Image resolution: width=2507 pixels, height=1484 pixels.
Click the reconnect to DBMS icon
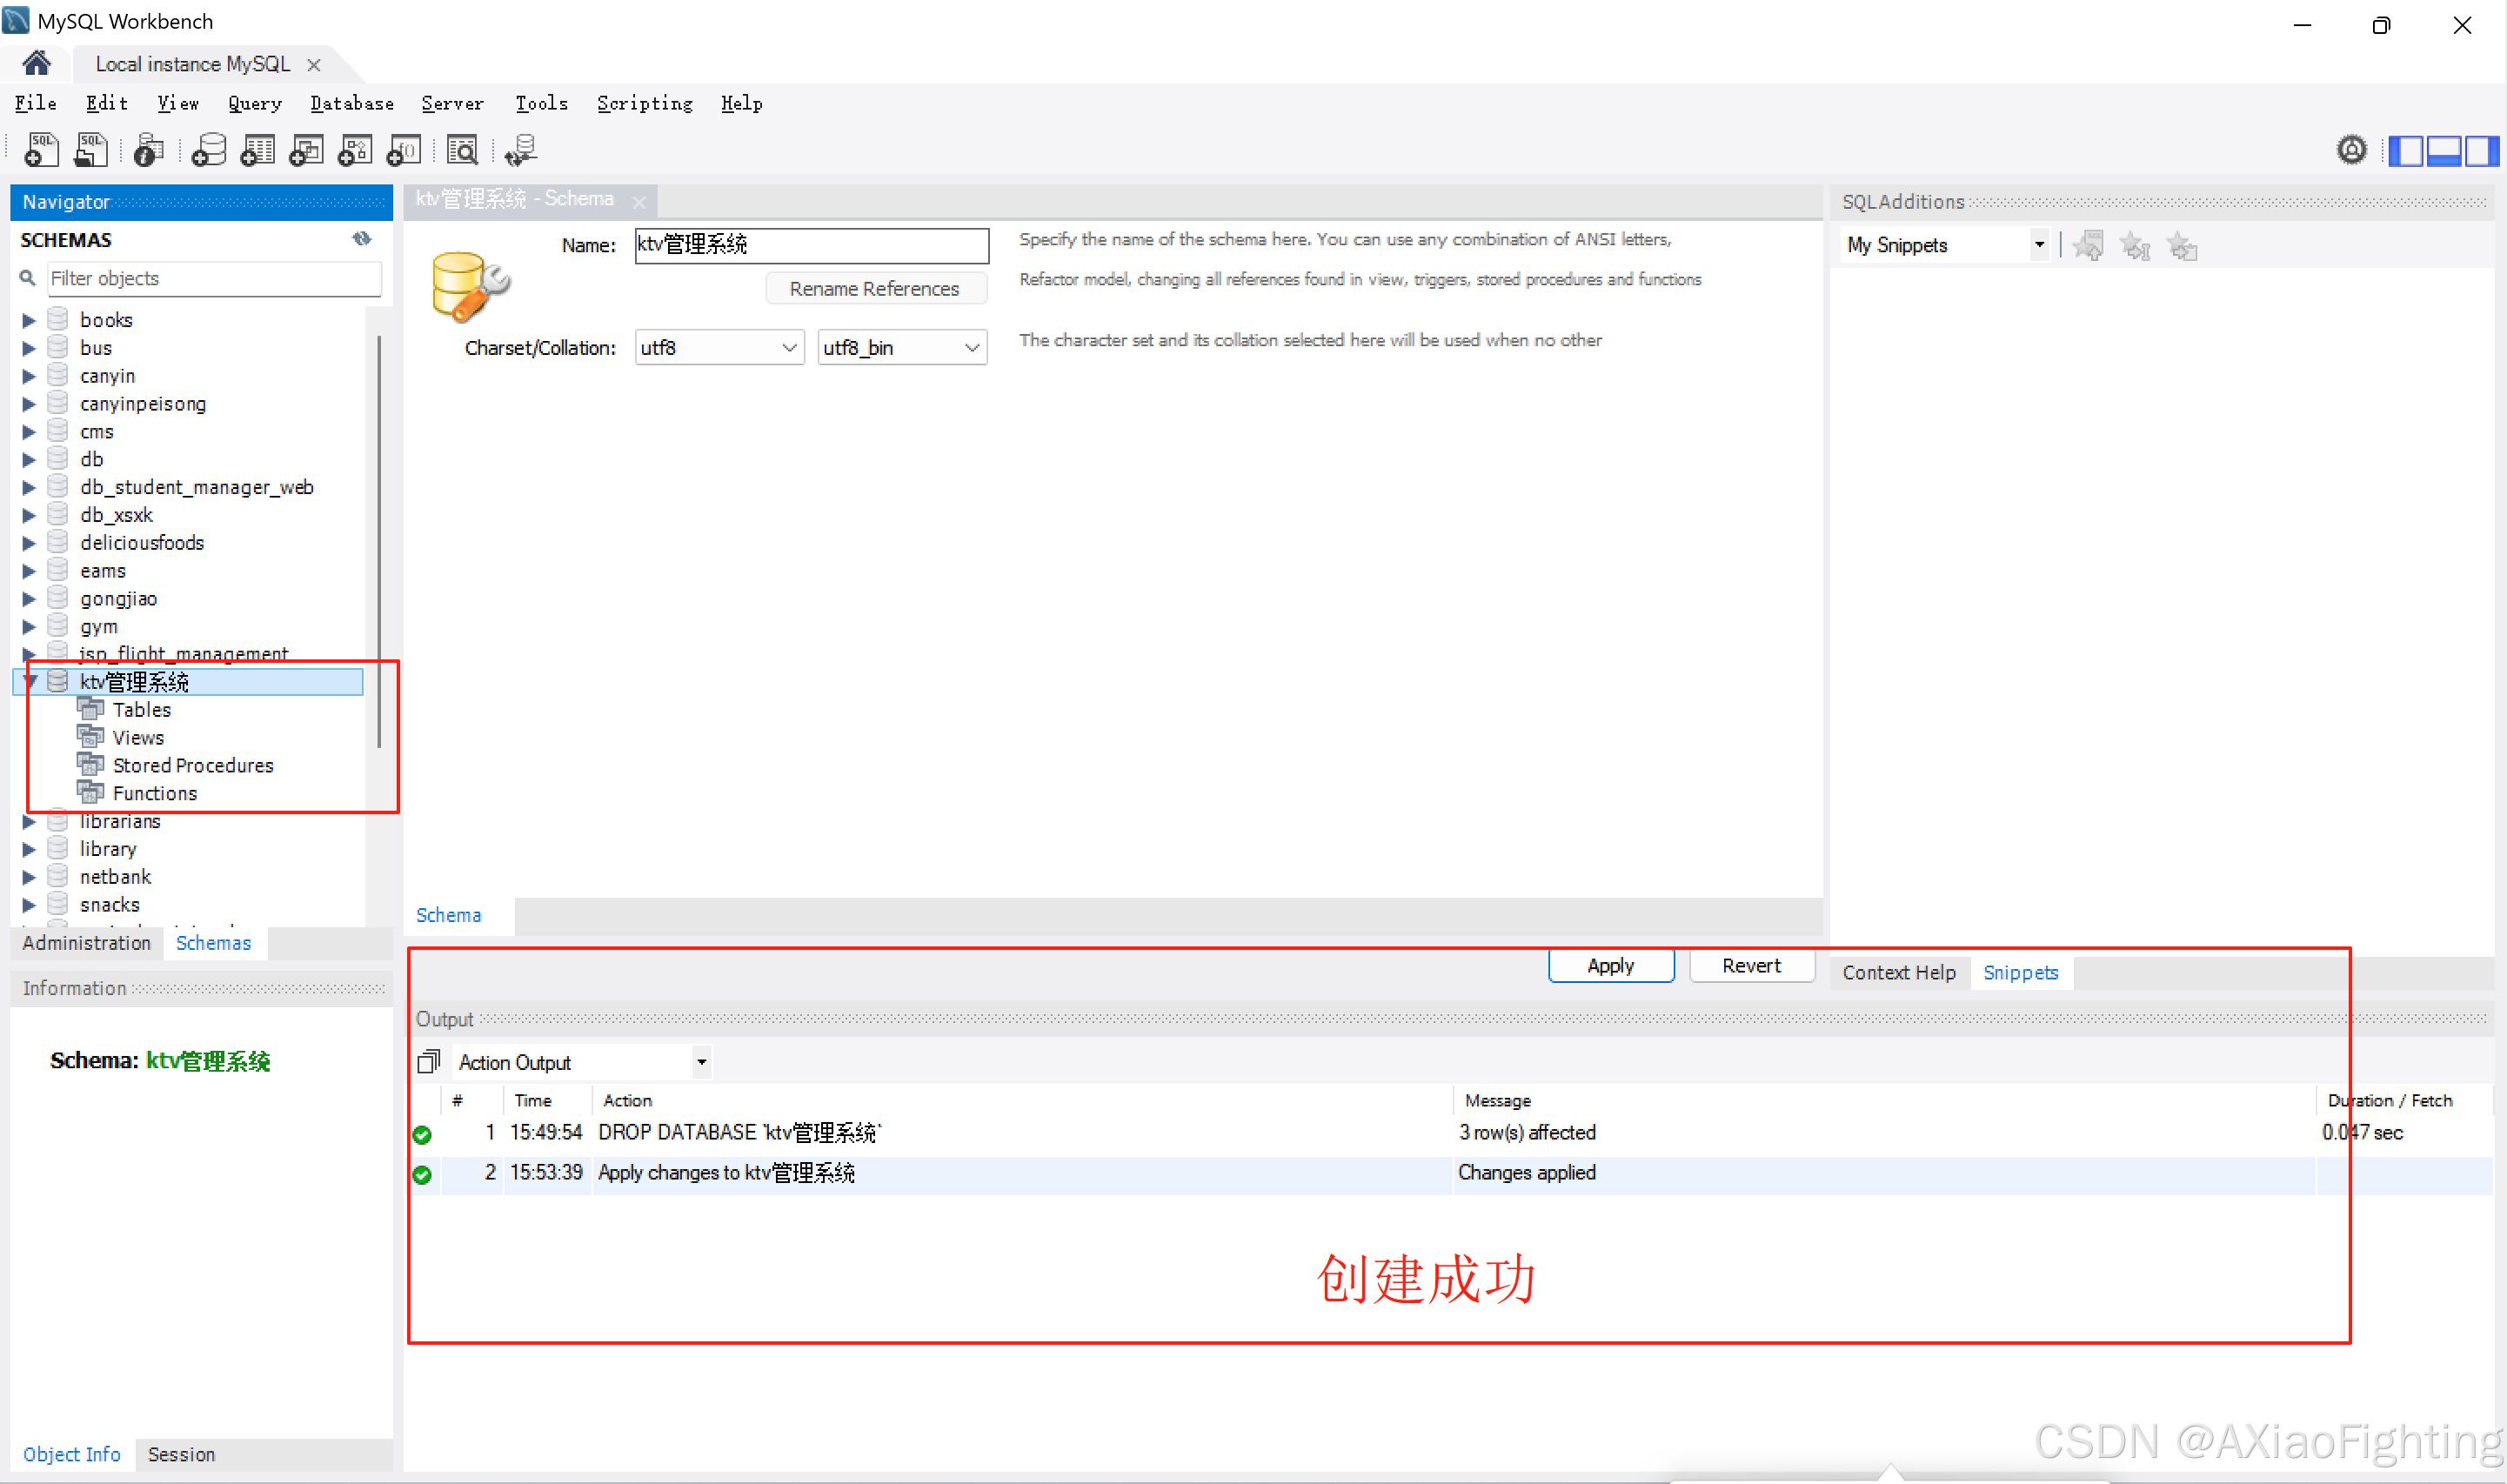coord(521,150)
